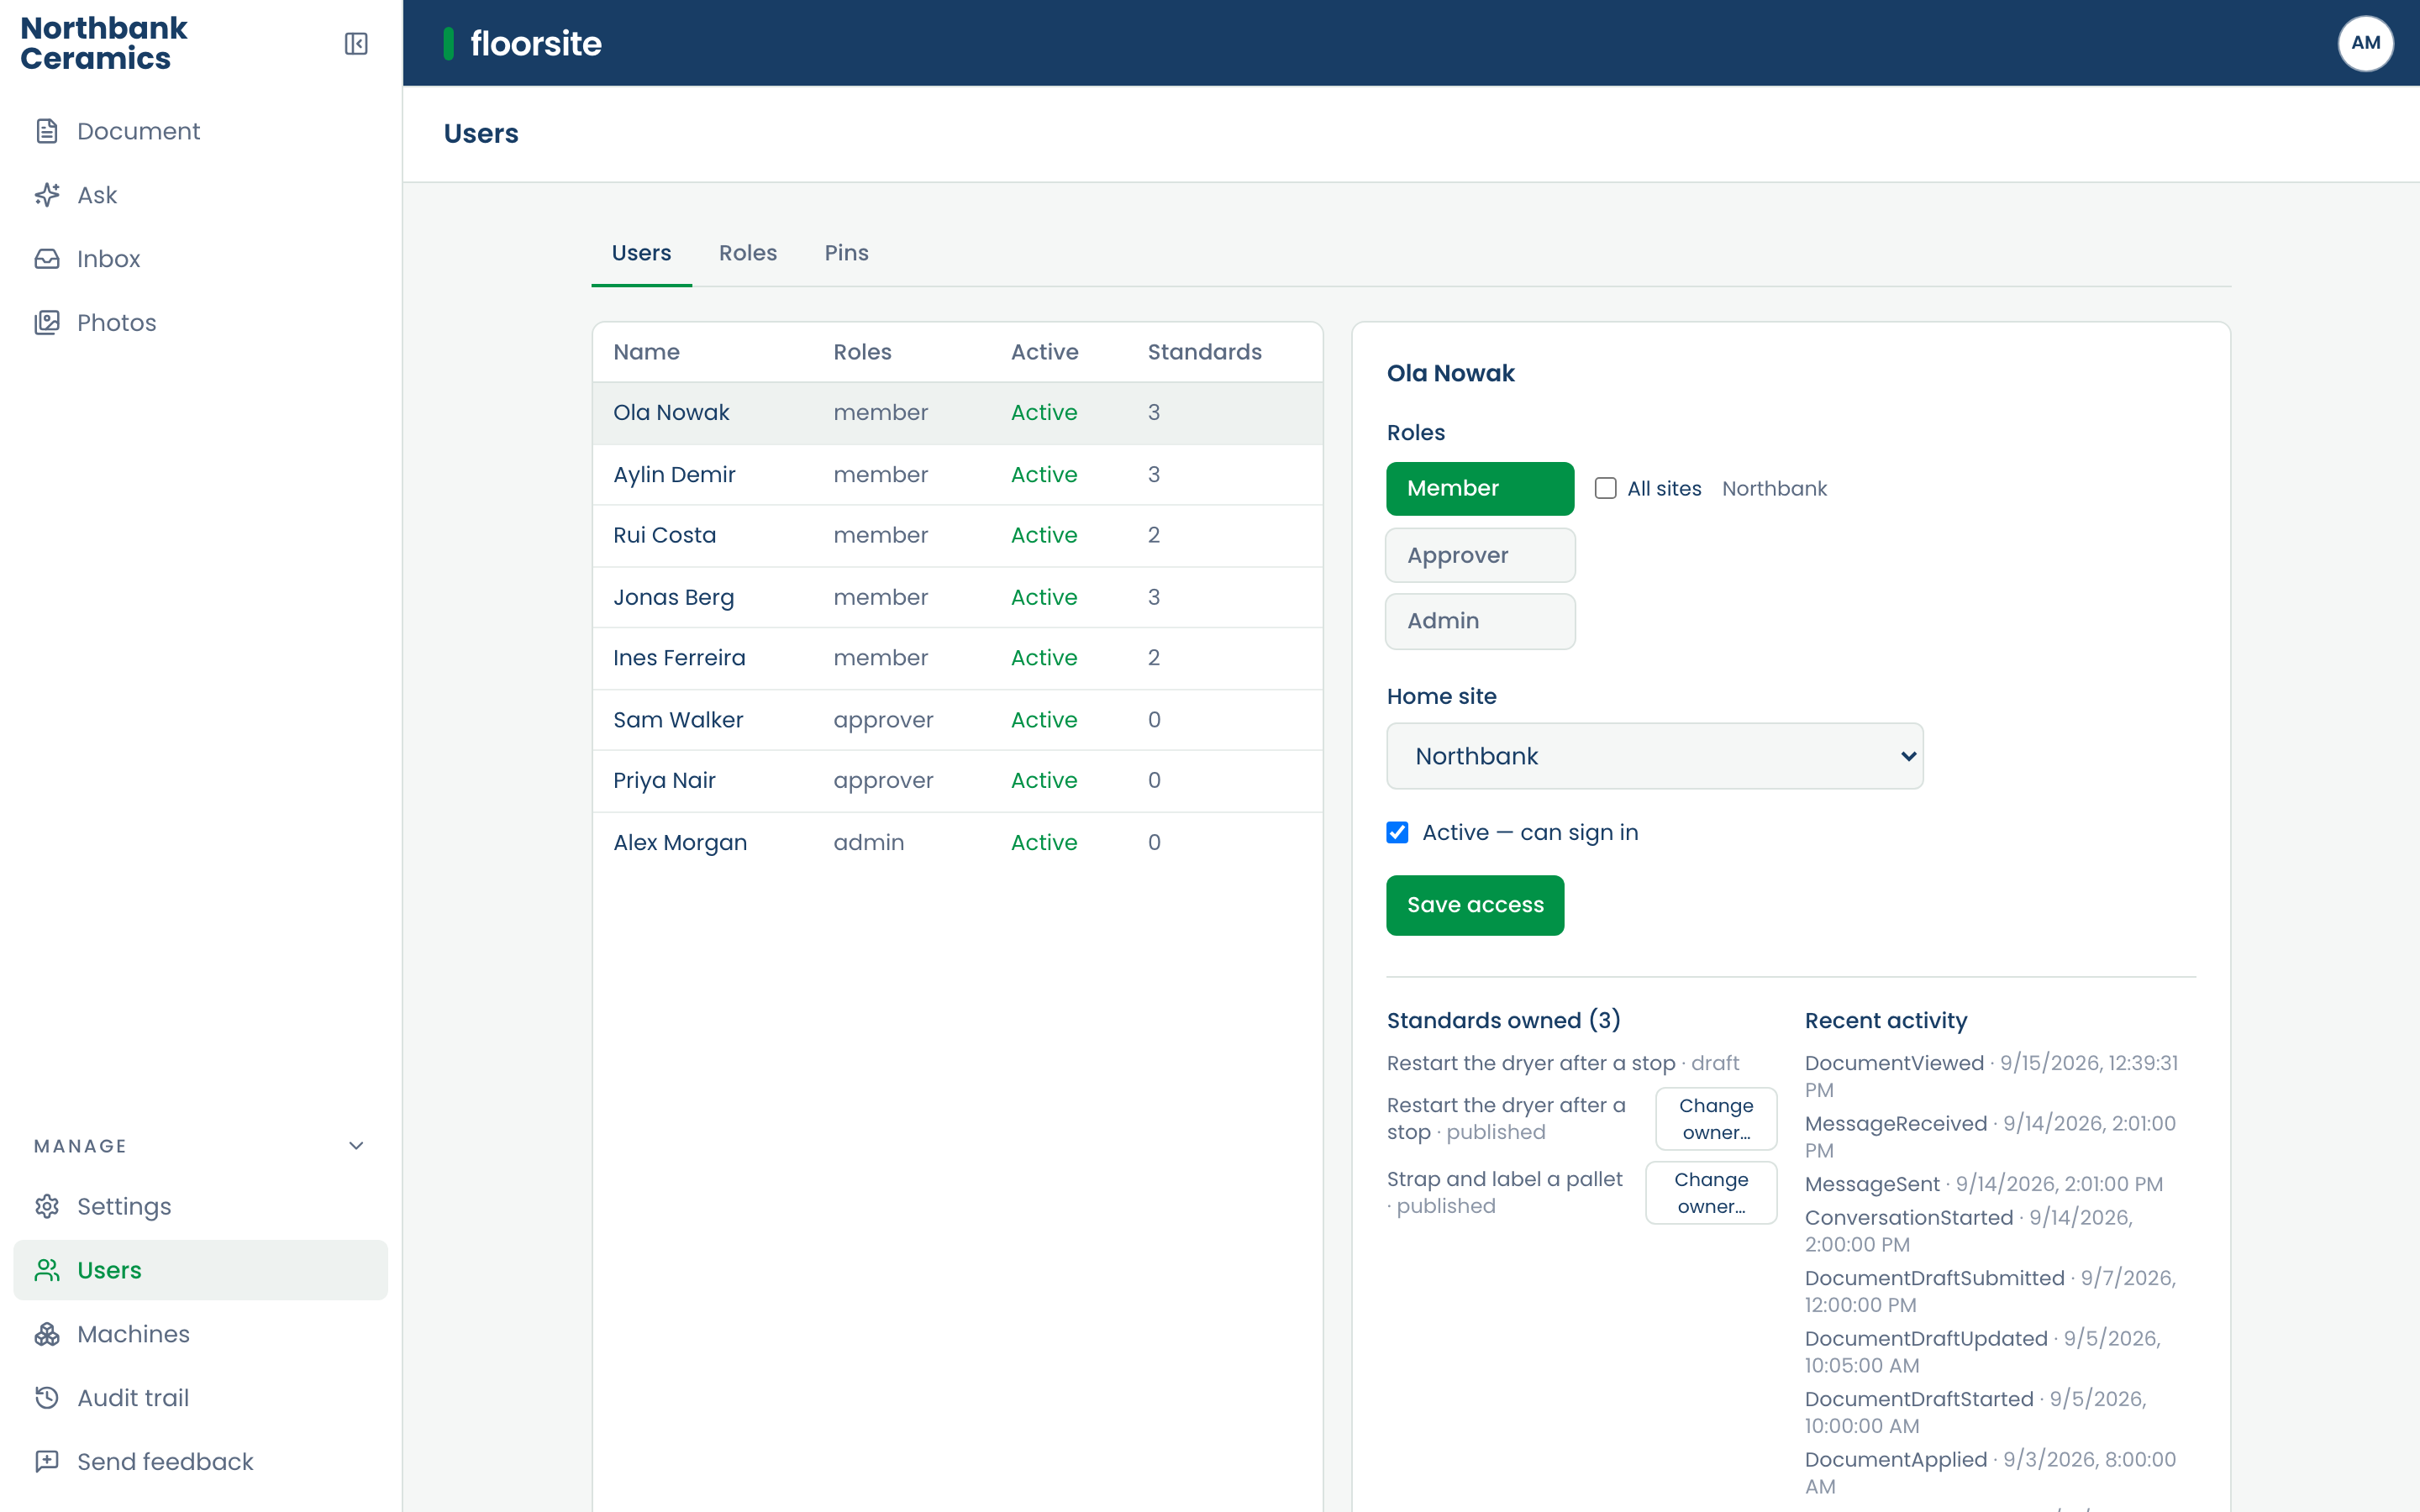Open the Audit trail history icon
This screenshot has height=1512, width=2420.
[47, 1398]
